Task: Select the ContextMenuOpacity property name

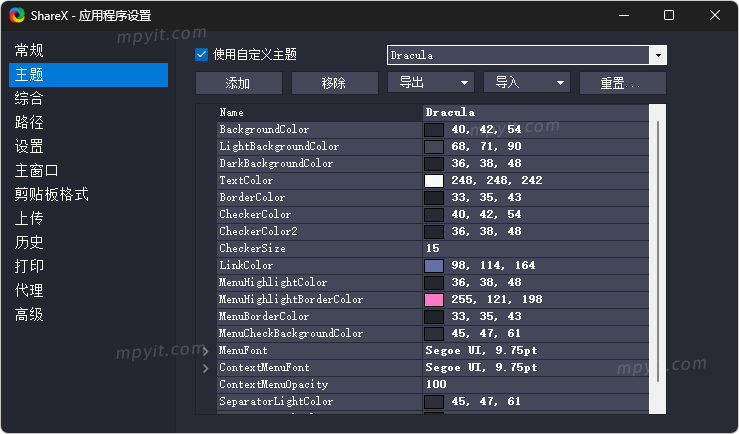Action: click(x=273, y=385)
